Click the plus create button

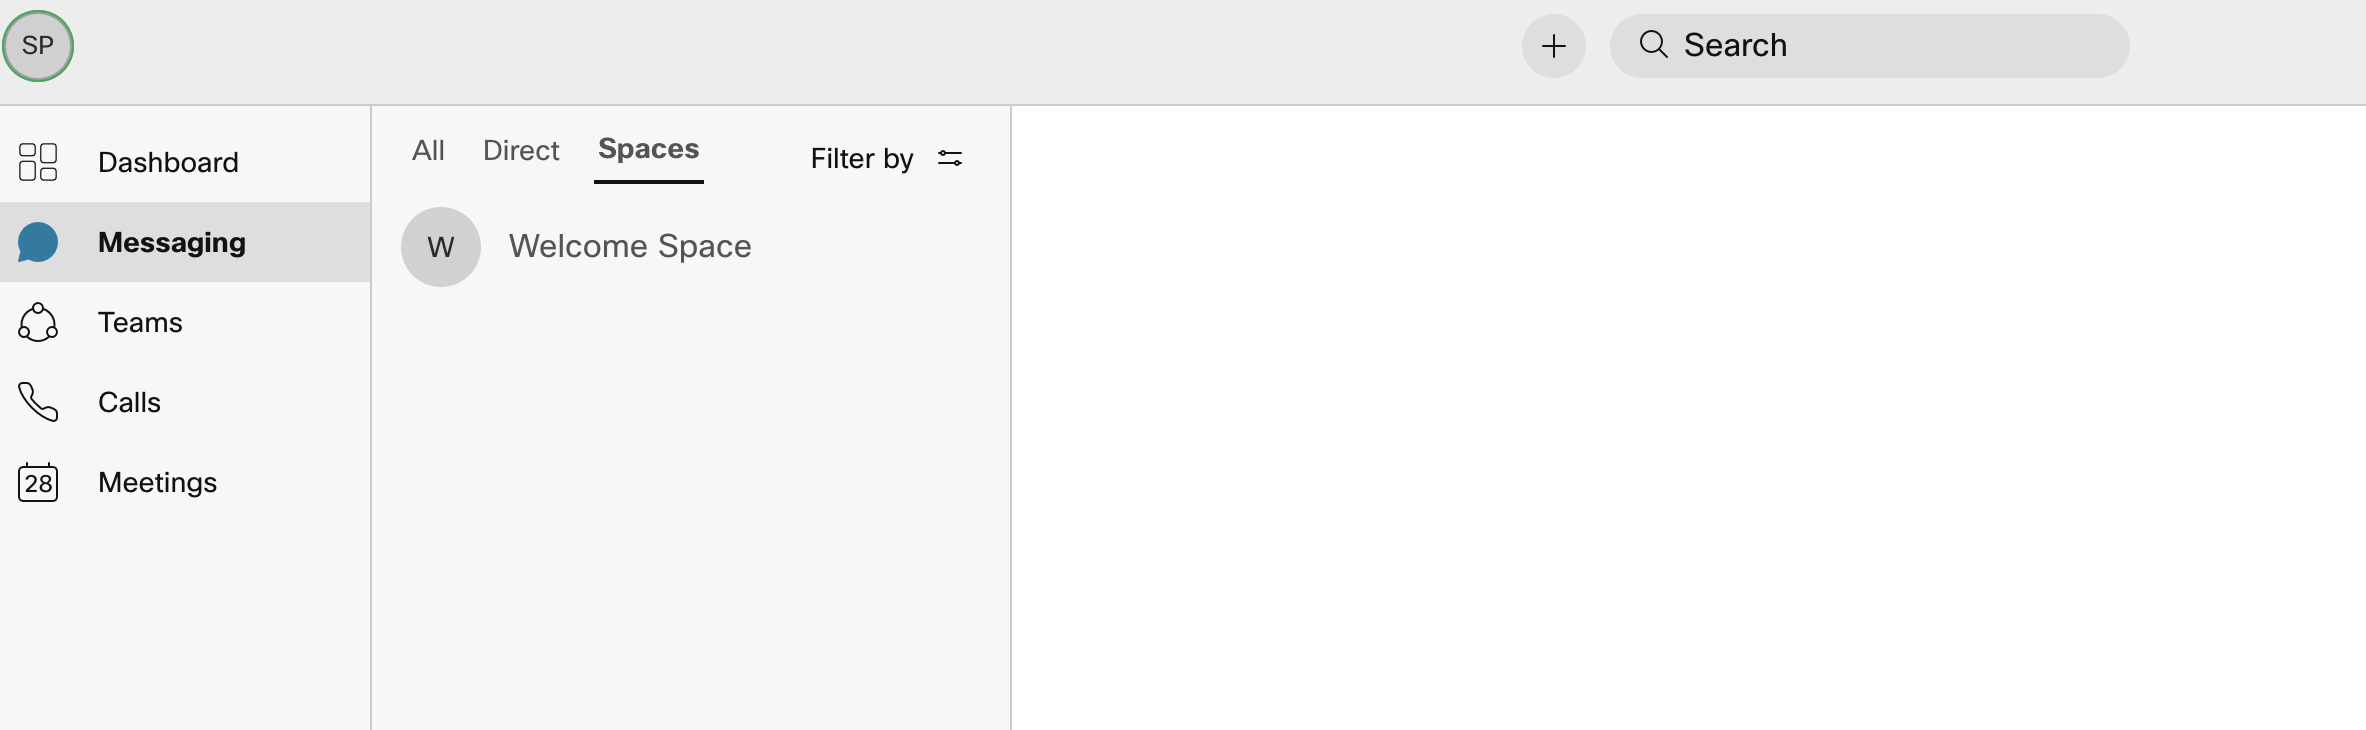tap(1553, 46)
